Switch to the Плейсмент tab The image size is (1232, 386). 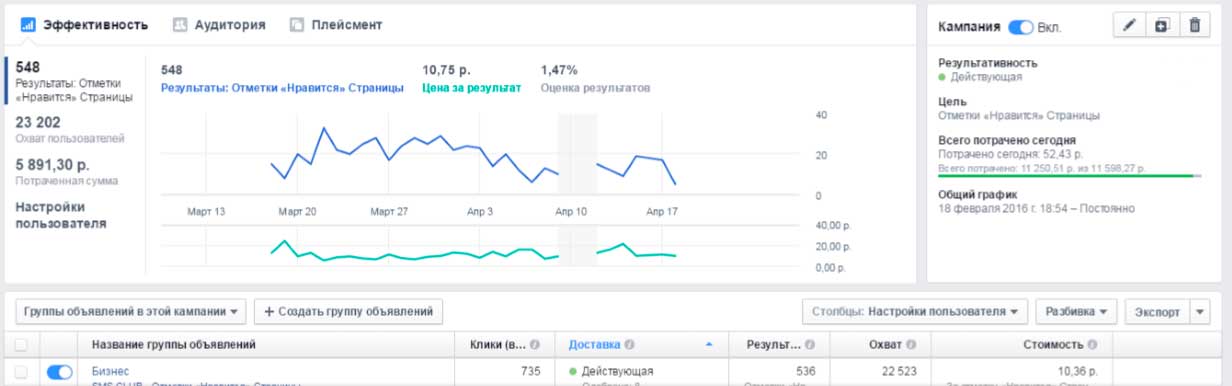coord(335,24)
